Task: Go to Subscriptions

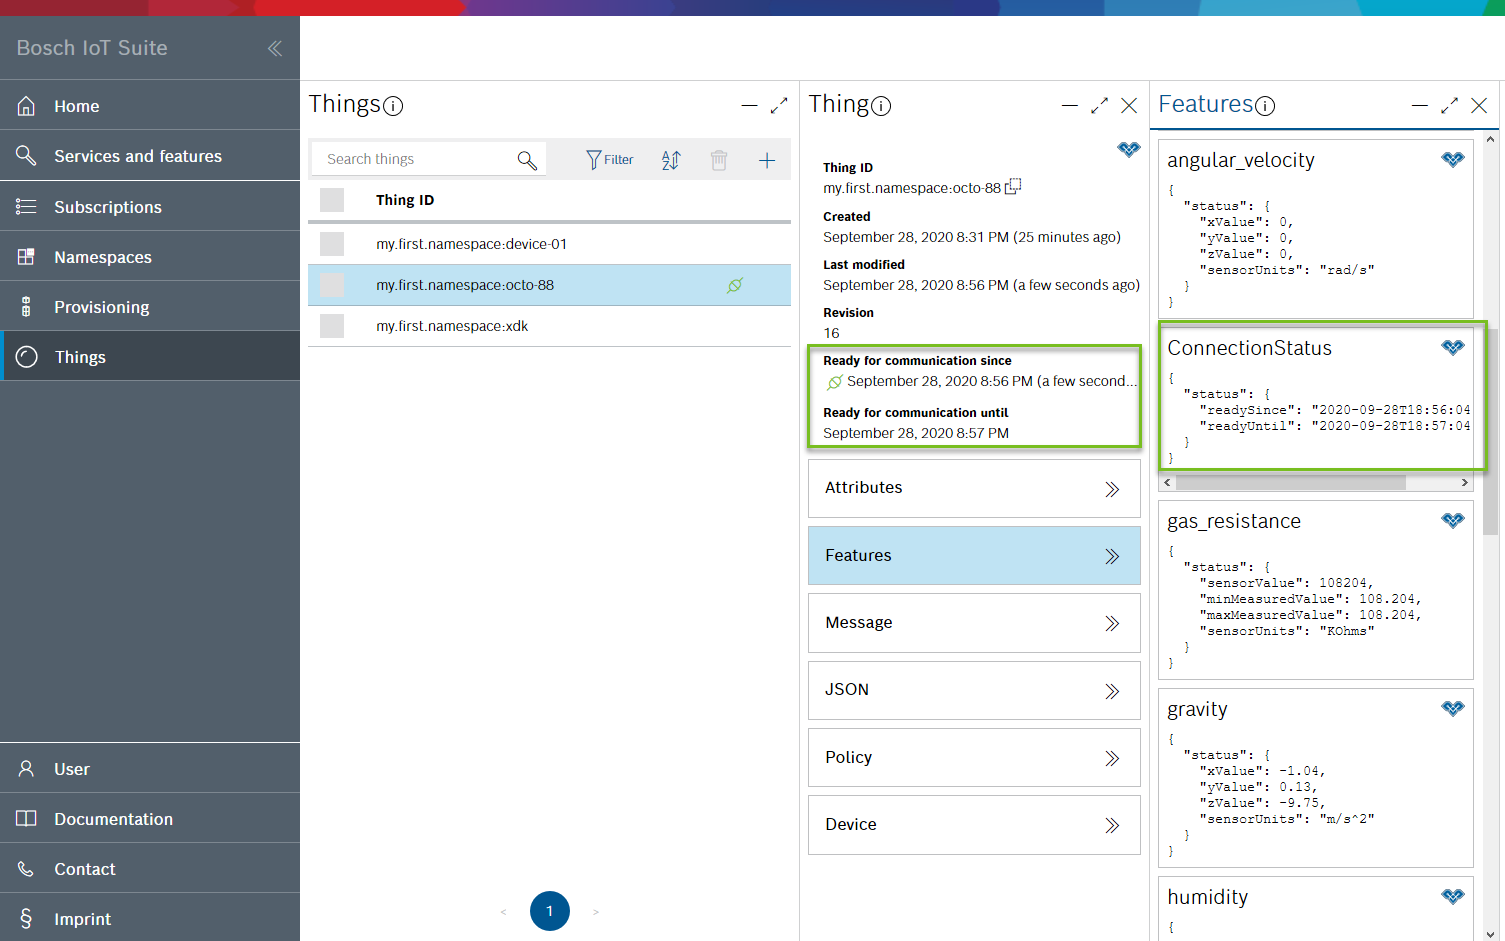Action: pyautogui.click(x=150, y=207)
